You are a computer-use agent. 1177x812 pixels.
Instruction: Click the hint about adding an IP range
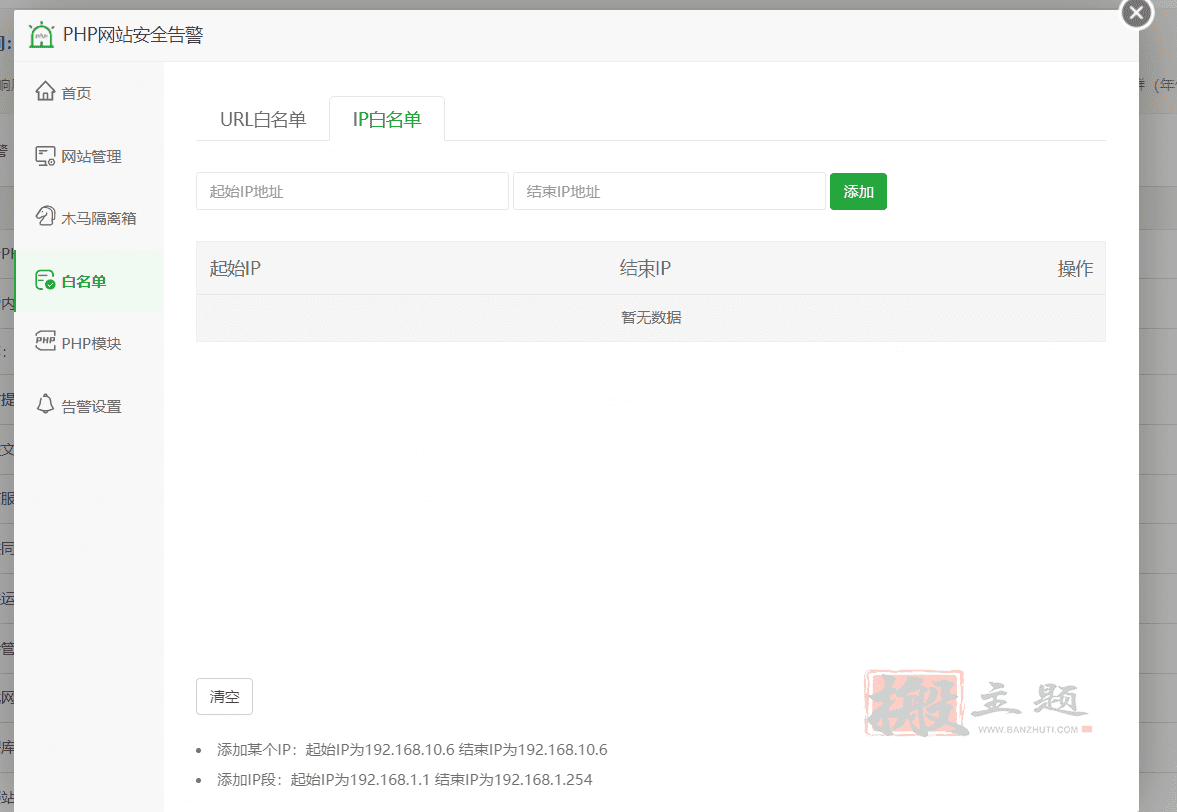[x=405, y=779]
